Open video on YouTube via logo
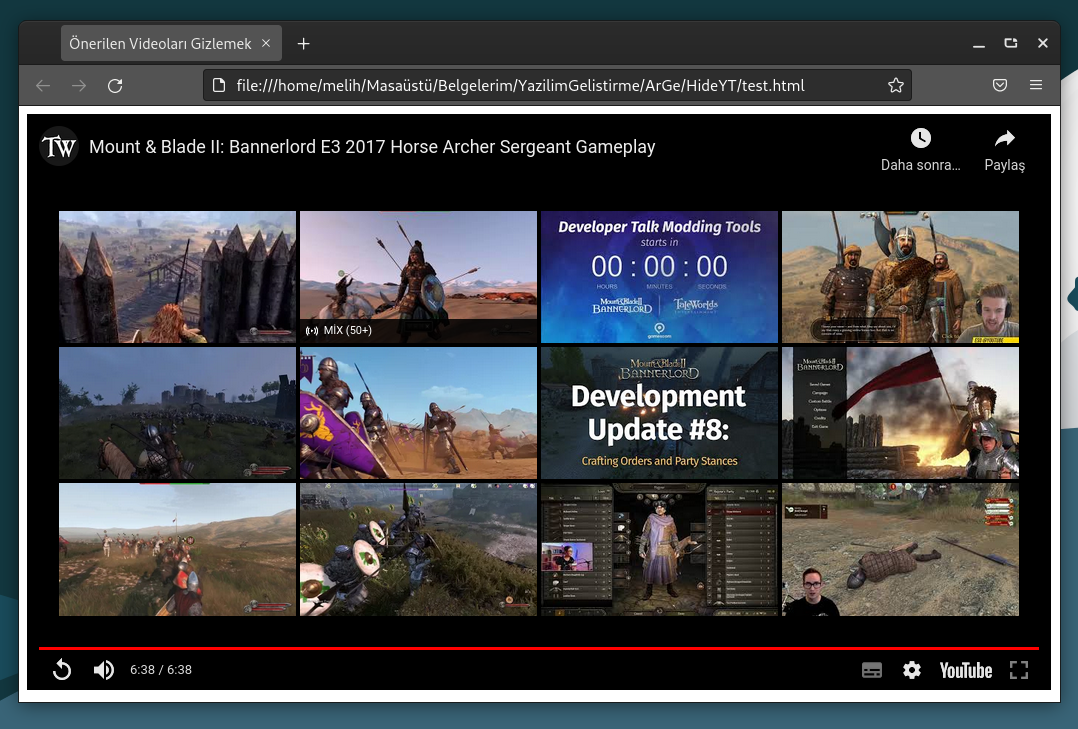This screenshot has height=729, width=1078. pyautogui.click(x=966, y=671)
